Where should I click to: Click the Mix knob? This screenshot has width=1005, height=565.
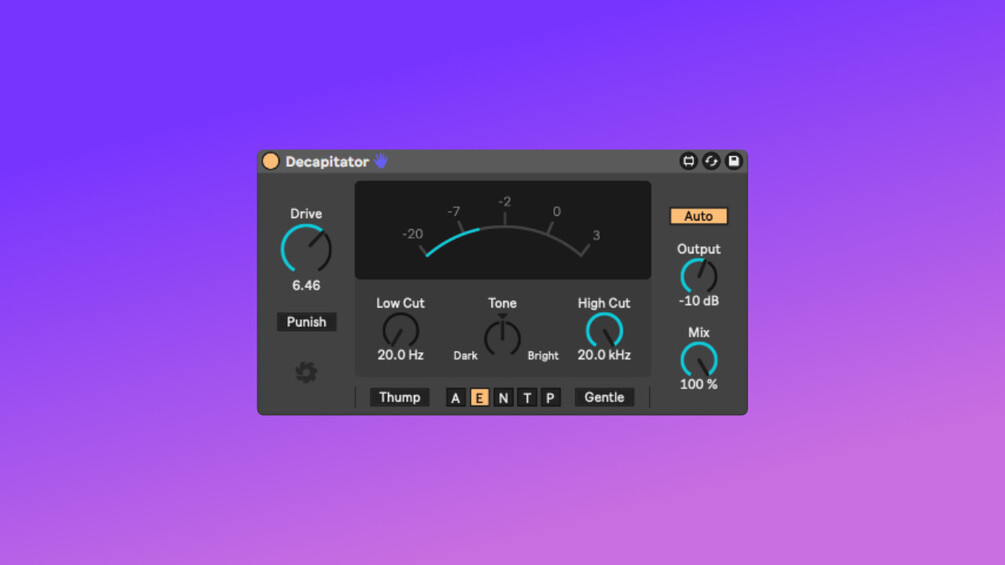(x=699, y=359)
